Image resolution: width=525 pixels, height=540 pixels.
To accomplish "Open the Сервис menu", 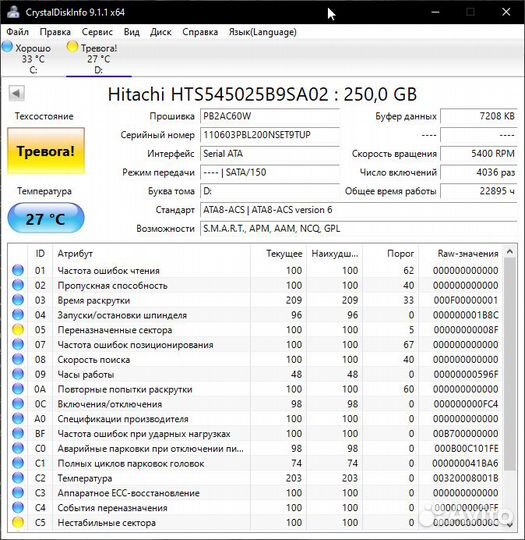I will [97, 32].
